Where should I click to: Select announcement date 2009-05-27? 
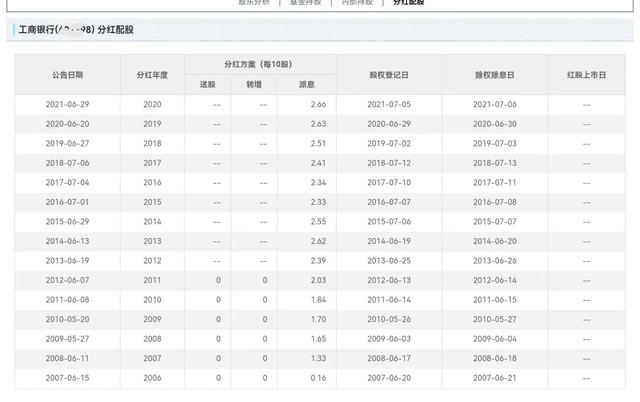pos(67,339)
